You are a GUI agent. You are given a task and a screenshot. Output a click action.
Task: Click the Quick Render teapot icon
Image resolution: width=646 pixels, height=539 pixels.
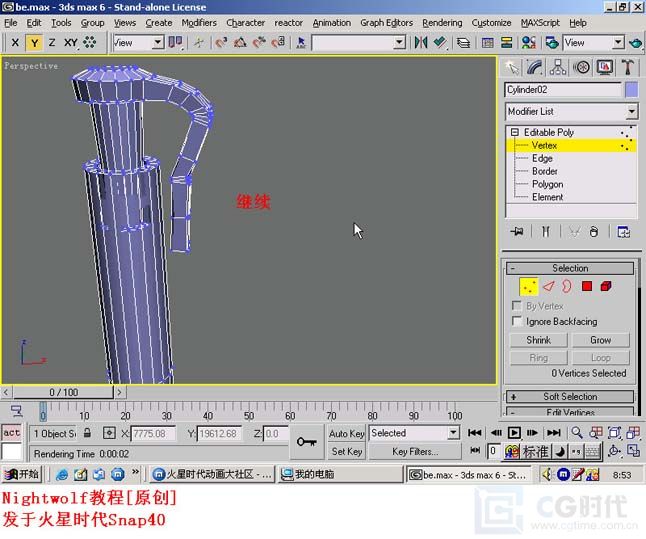pyautogui.click(x=636, y=42)
